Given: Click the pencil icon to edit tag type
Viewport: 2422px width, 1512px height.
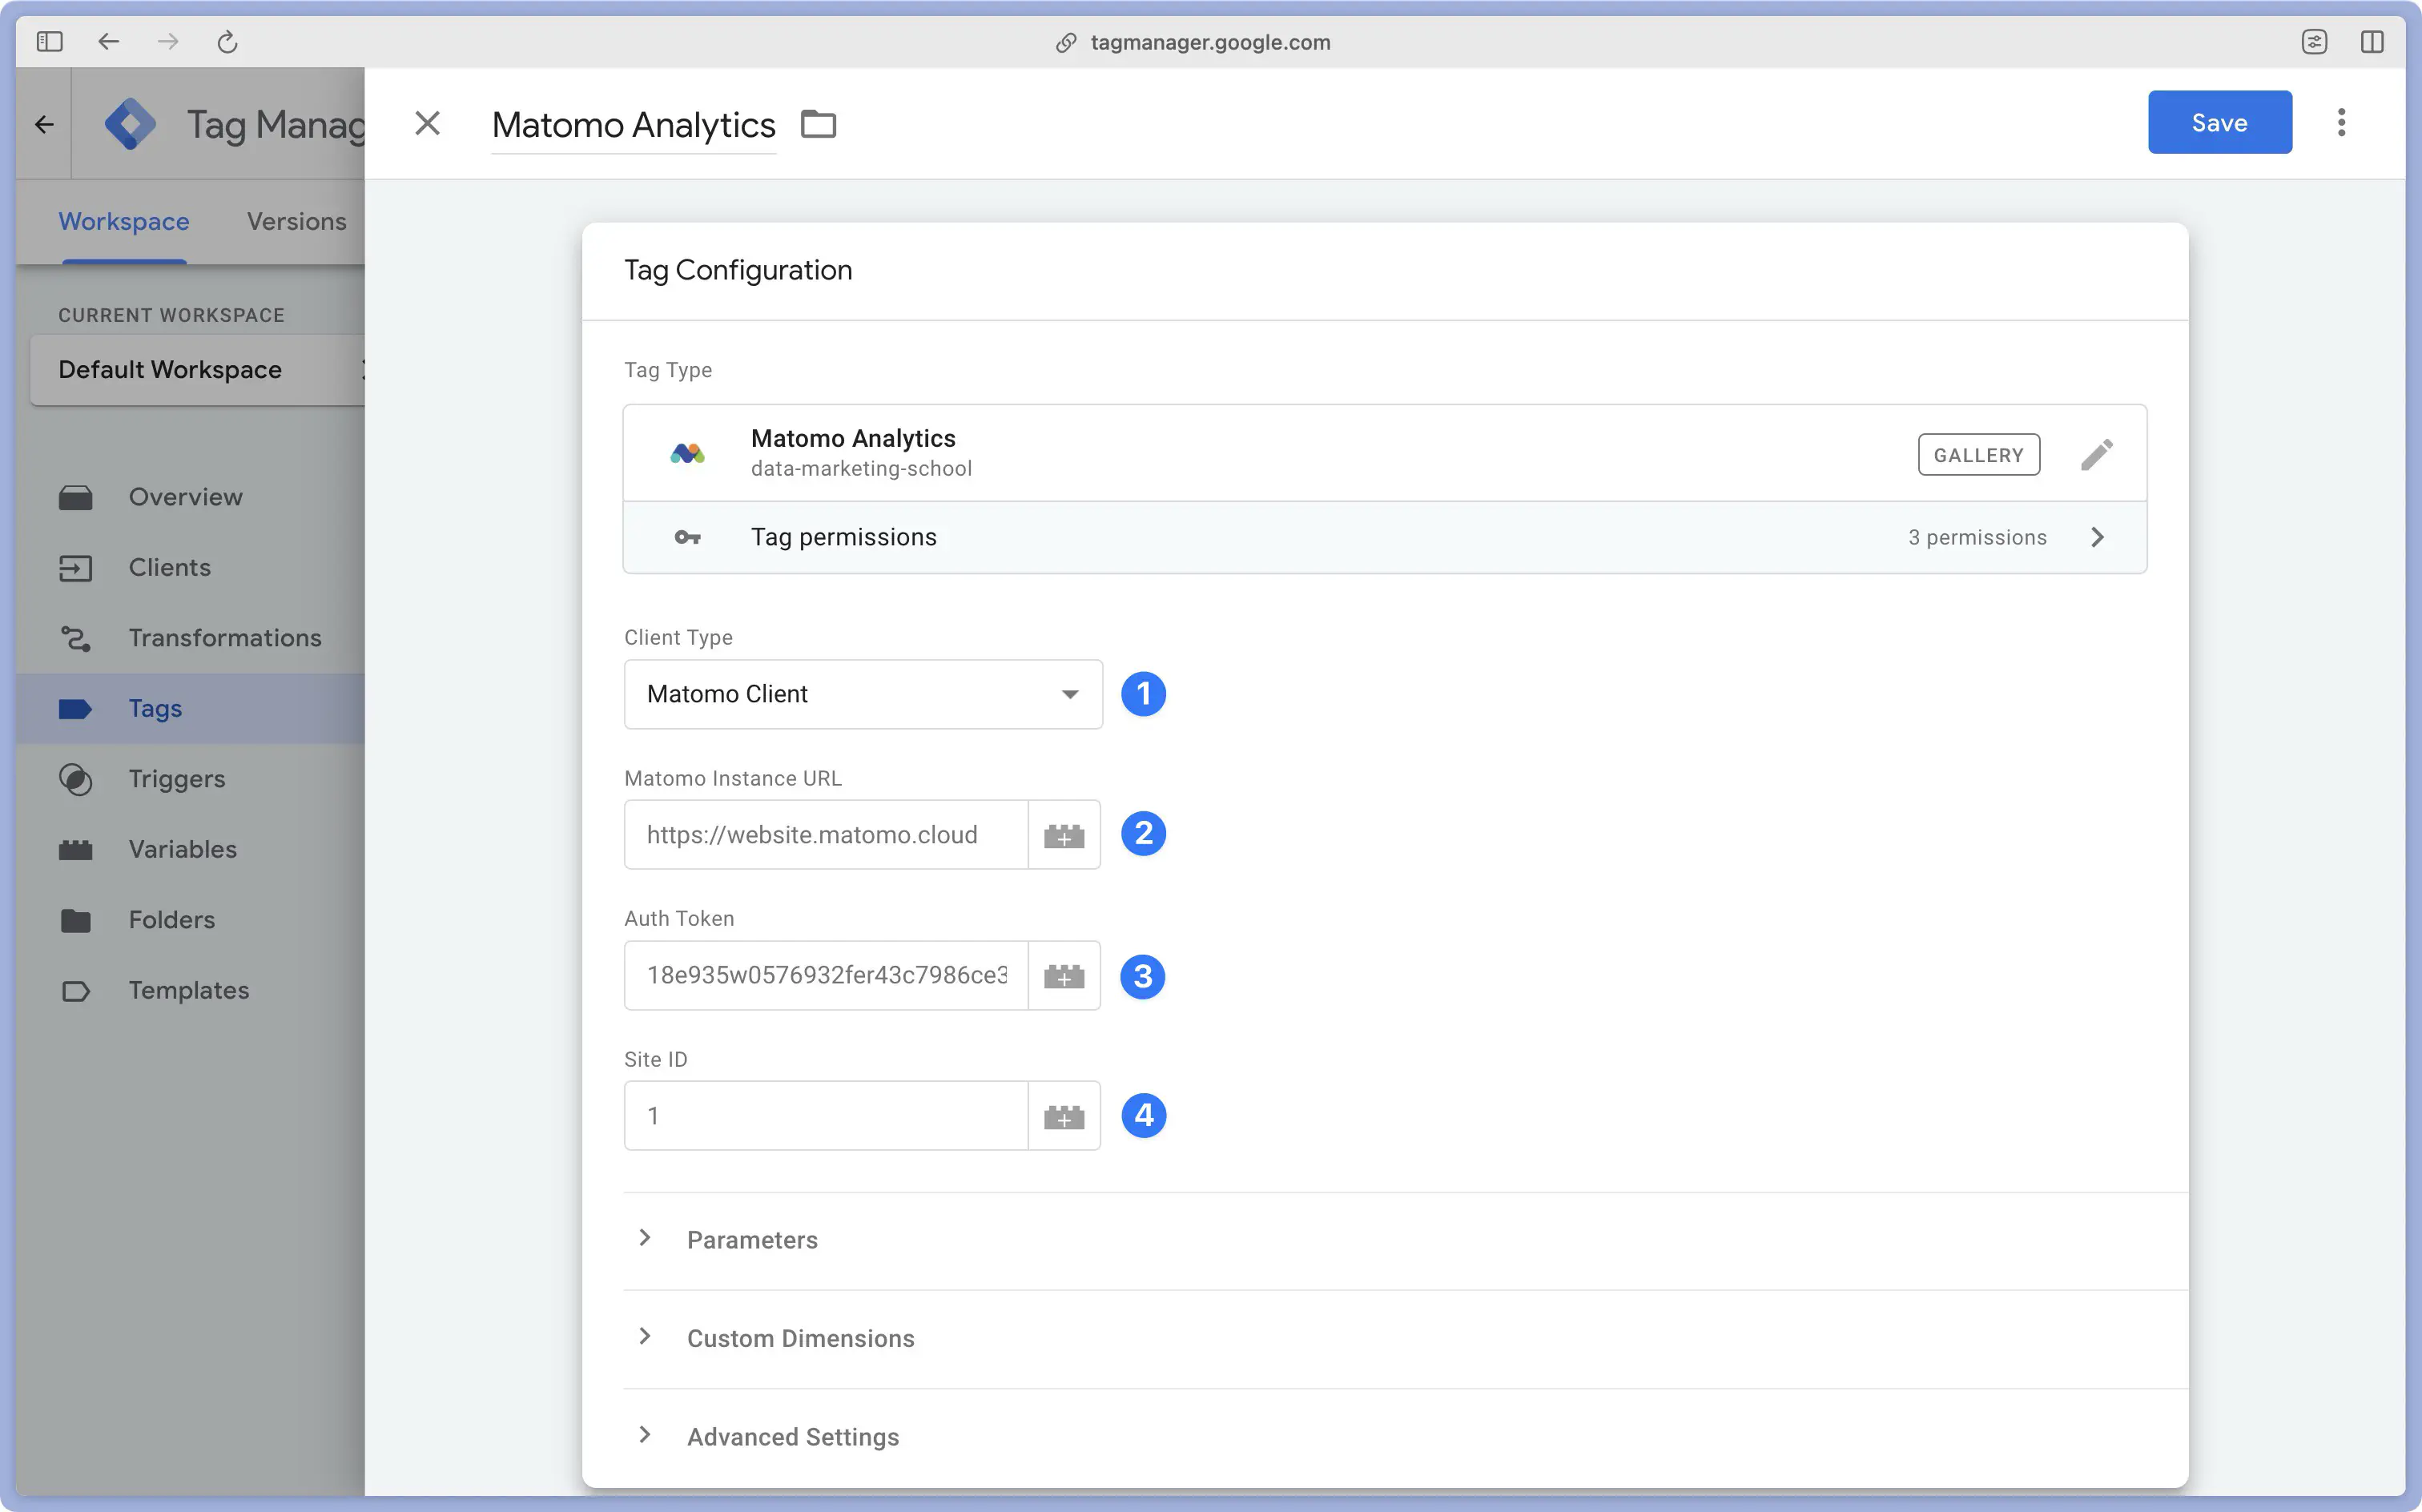Looking at the screenshot, I should click(x=2097, y=455).
